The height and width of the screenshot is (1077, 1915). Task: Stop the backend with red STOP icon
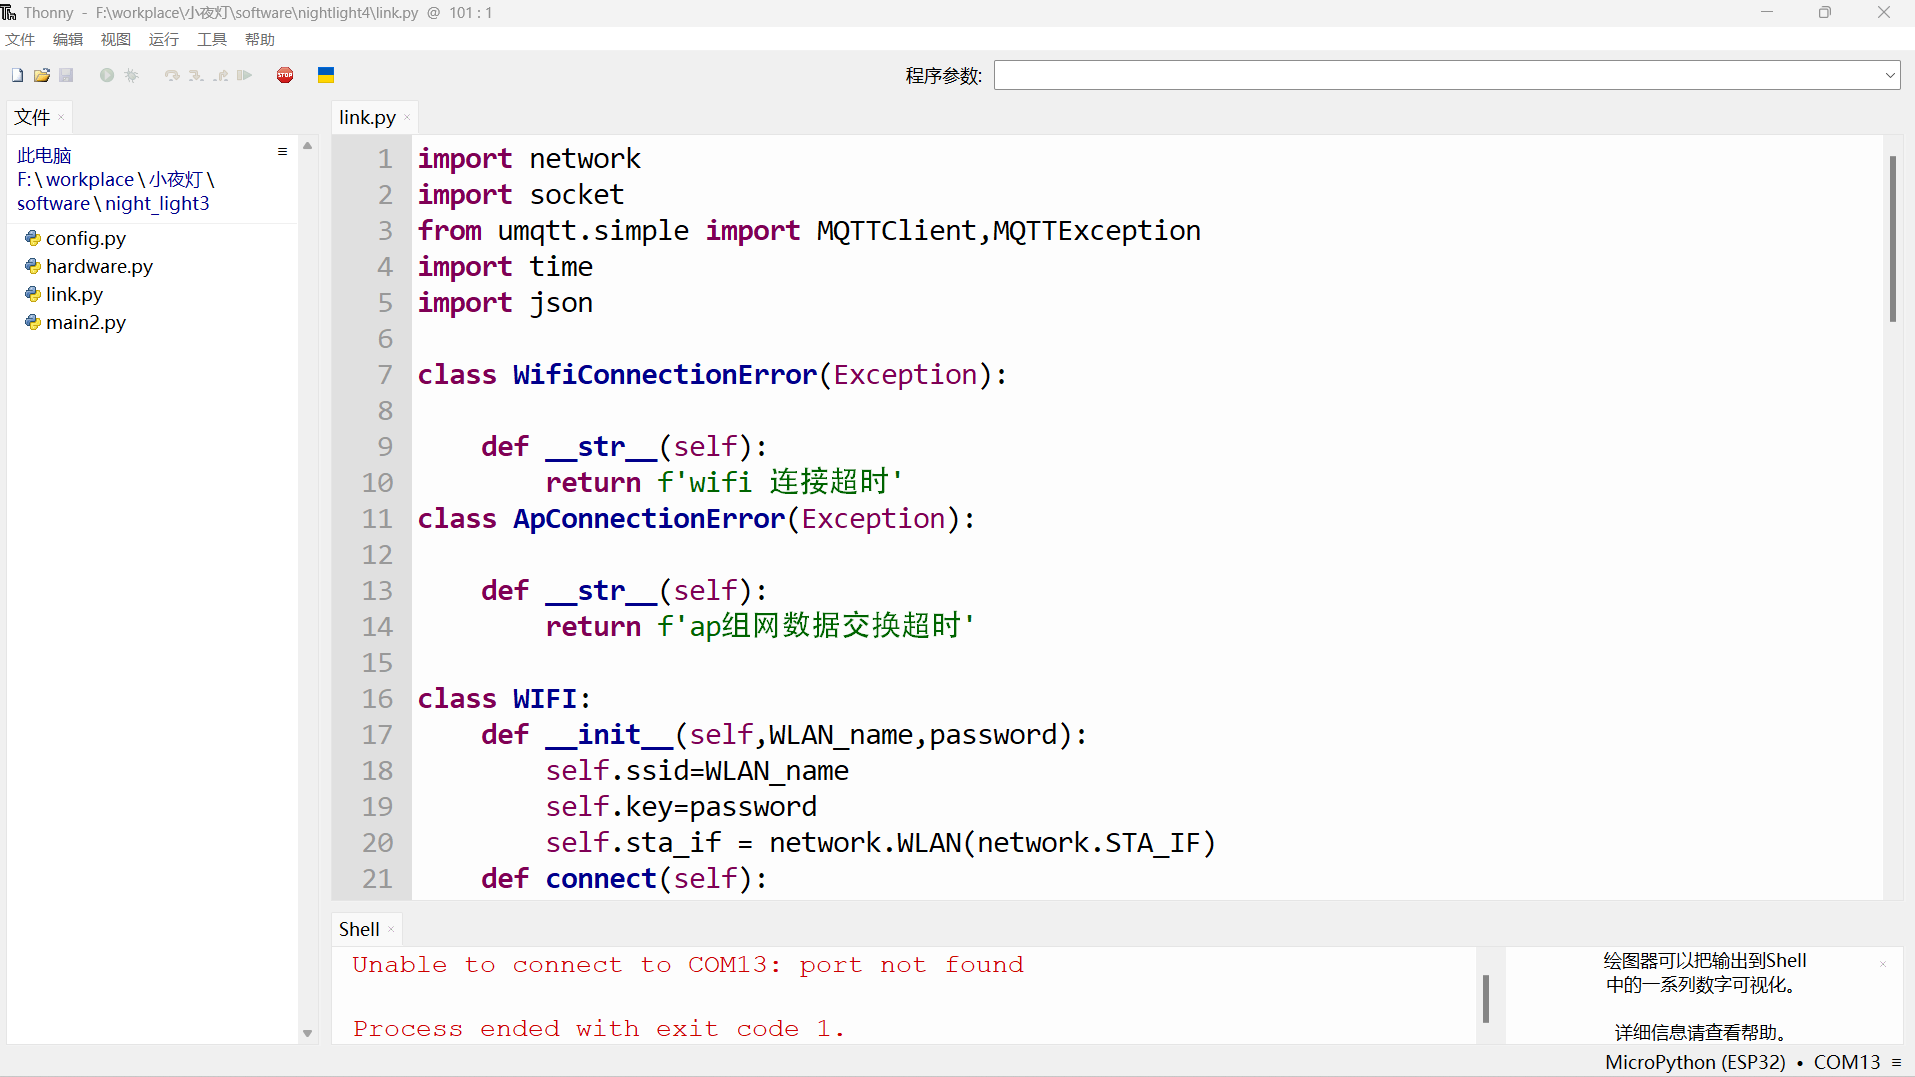pyautogui.click(x=285, y=75)
